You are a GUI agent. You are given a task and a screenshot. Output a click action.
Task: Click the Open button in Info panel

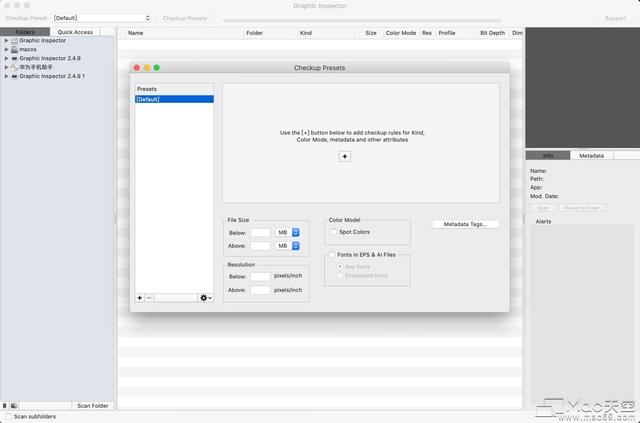tap(542, 208)
